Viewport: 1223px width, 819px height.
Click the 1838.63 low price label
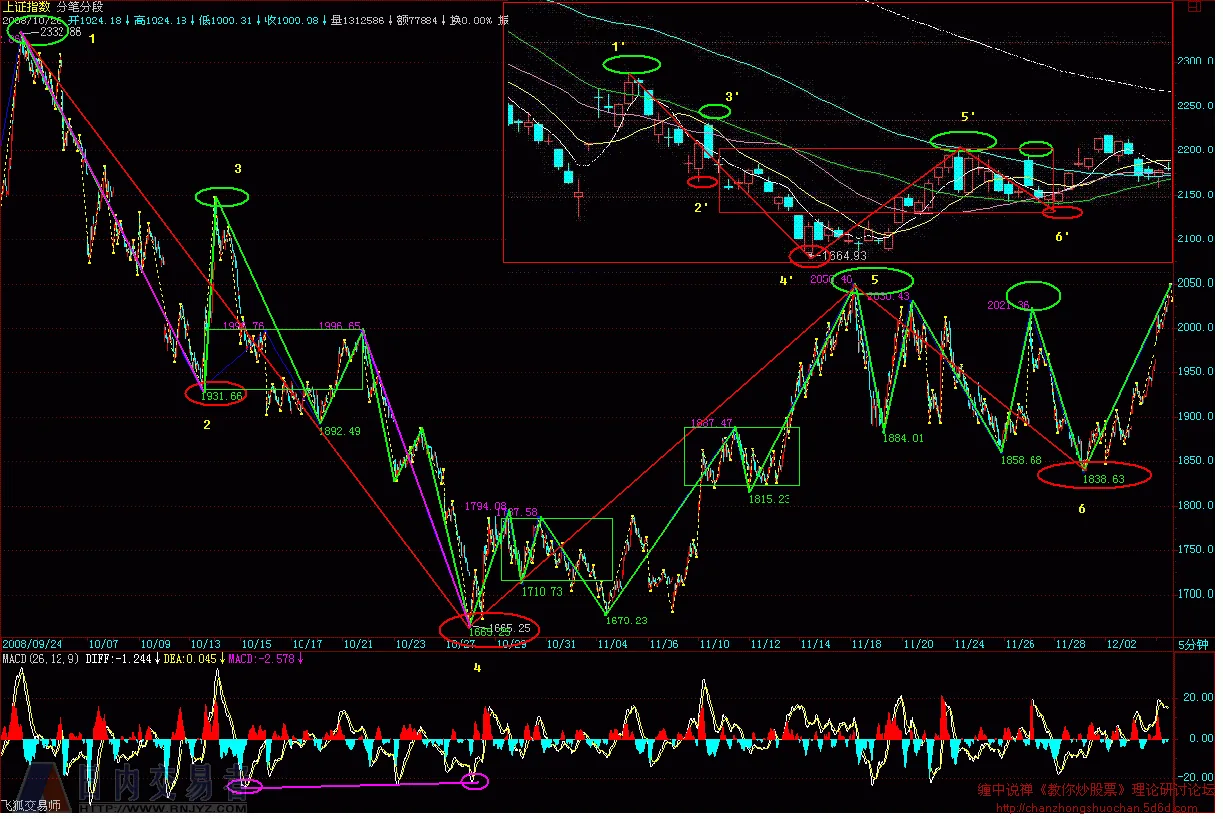click(1104, 479)
